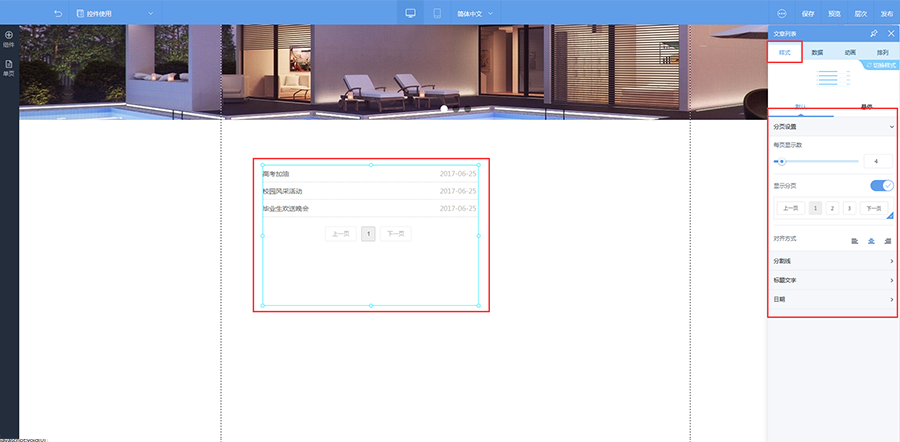Click the 保存 save button
Screen dimensions: 900x442
808,13
